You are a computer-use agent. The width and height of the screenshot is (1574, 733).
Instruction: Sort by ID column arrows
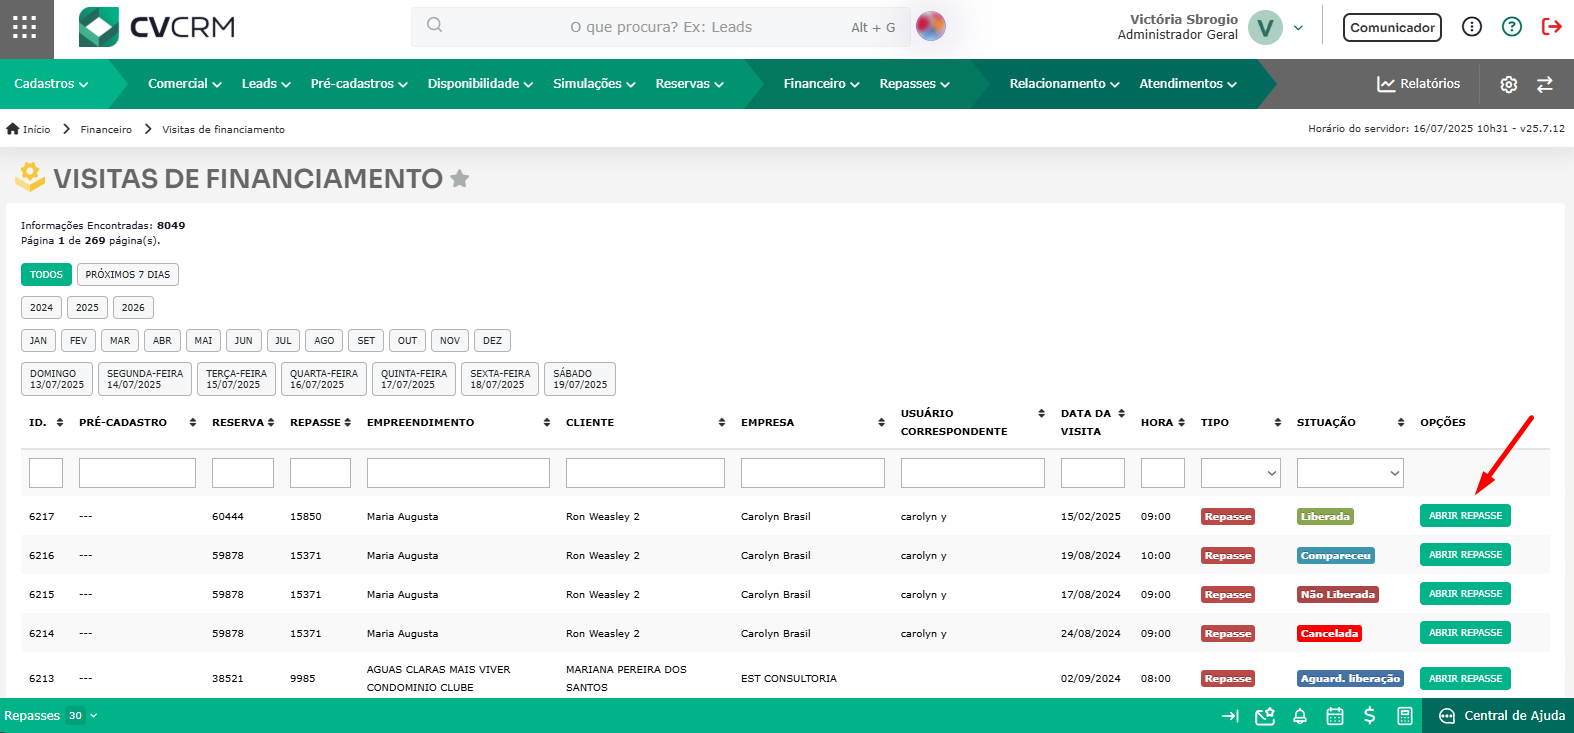point(60,423)
